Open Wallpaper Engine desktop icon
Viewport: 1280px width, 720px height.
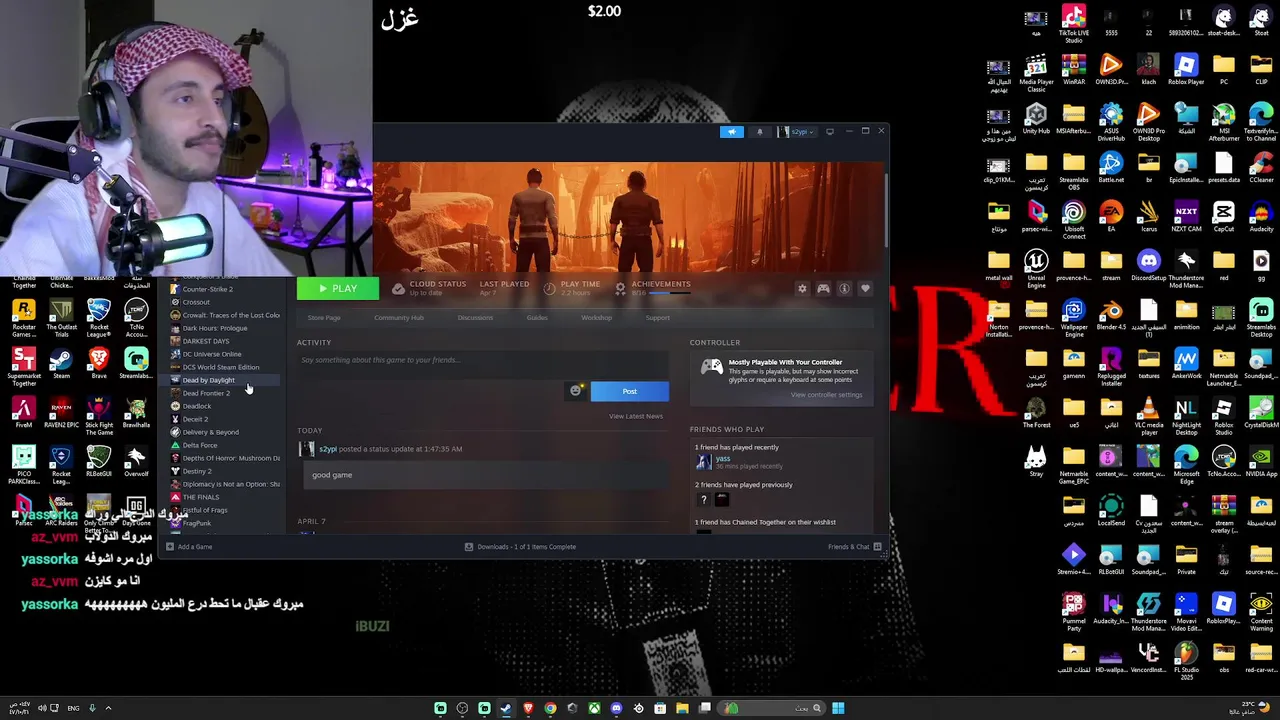coord(1074,318)
